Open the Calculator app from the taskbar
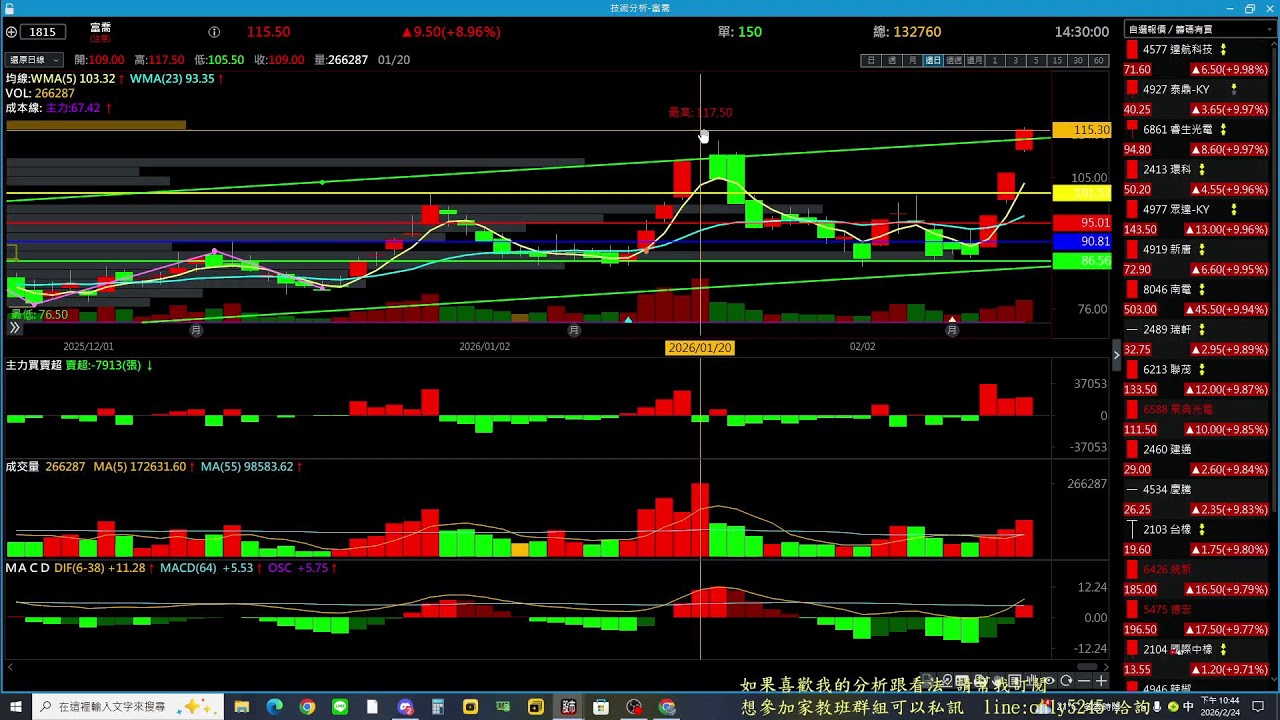 438,707
